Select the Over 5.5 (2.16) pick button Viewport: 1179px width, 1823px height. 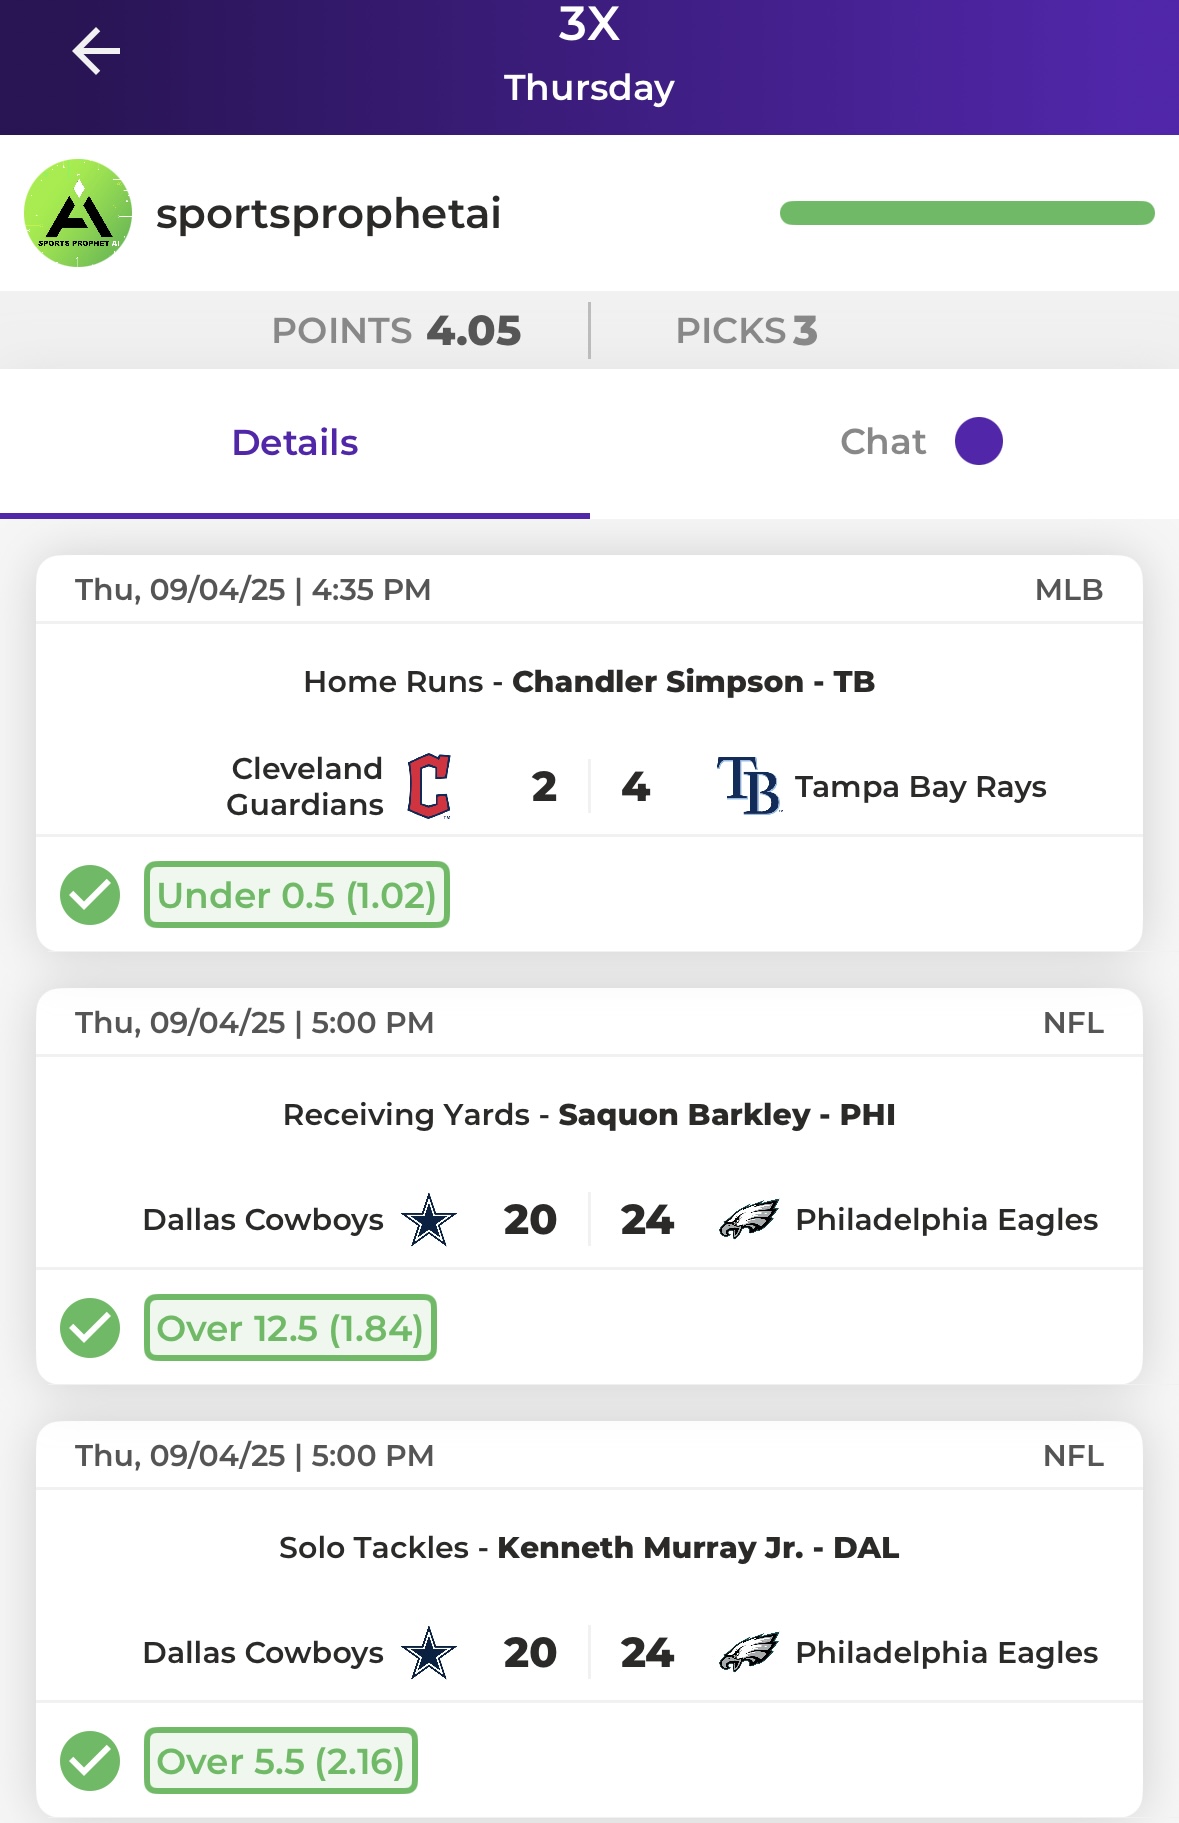(x=281, y=1761)
